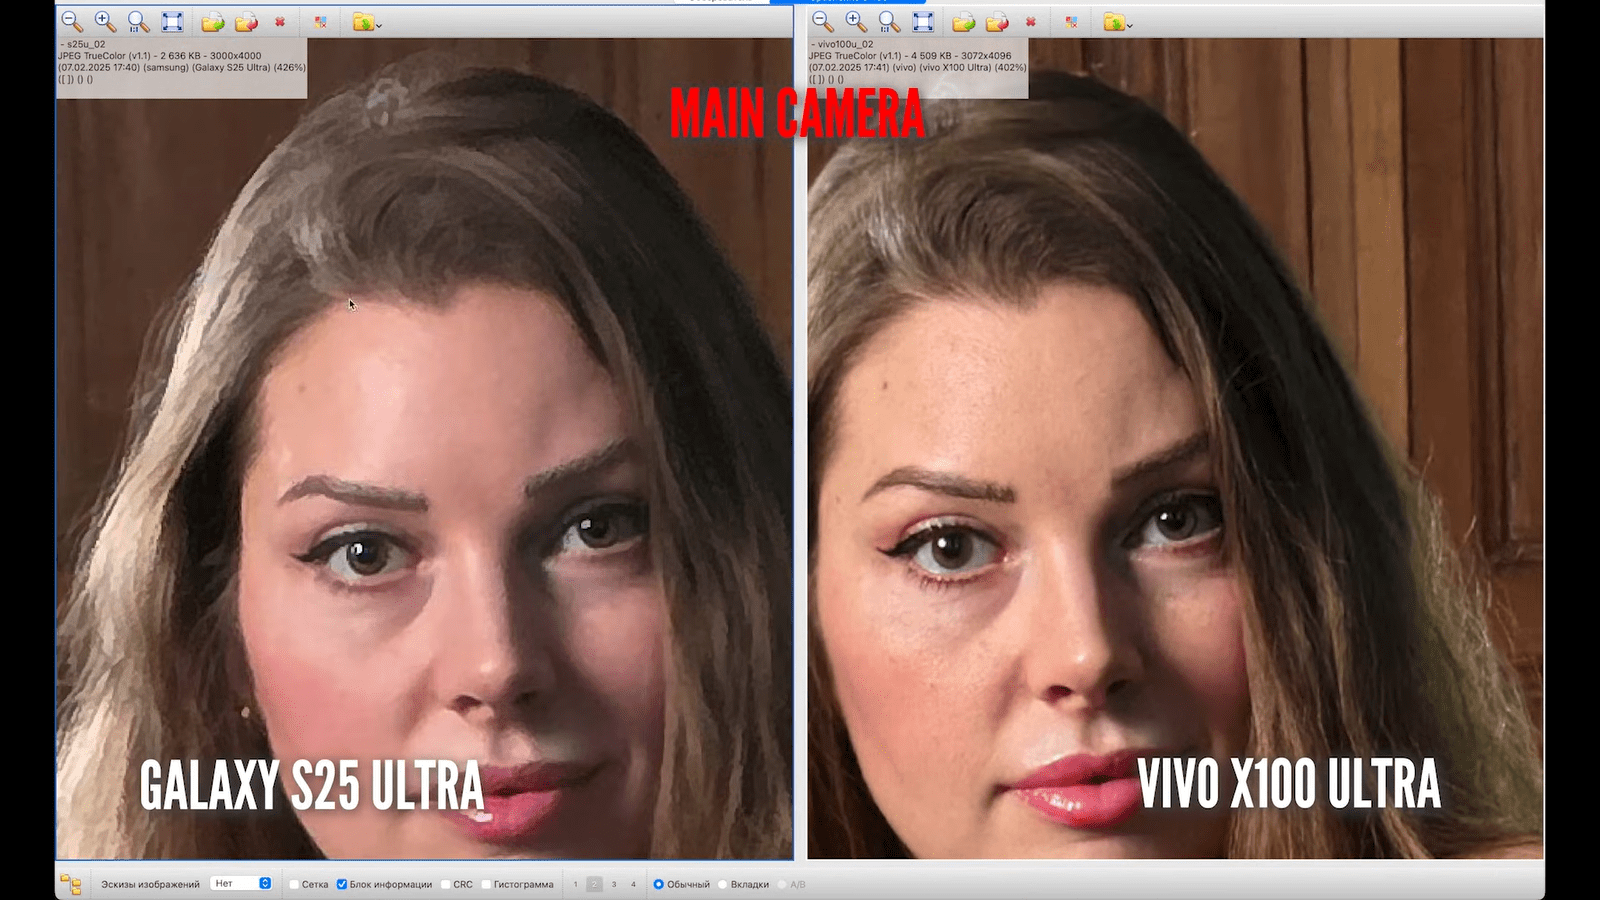The width and height of the screenshot is (1600, 900).
Task: Select 1 image layout button
Action: point(575,884)
